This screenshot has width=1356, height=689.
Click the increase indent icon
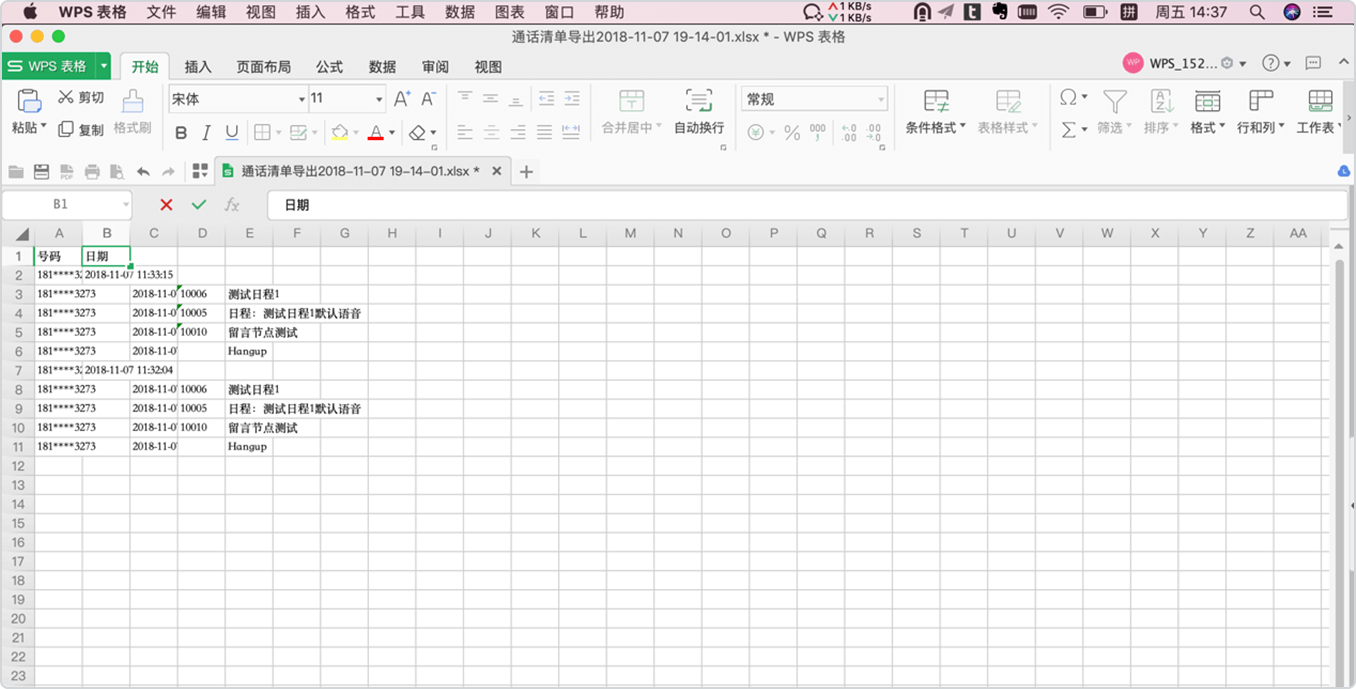pyautogui.click(x=572, y=98)
